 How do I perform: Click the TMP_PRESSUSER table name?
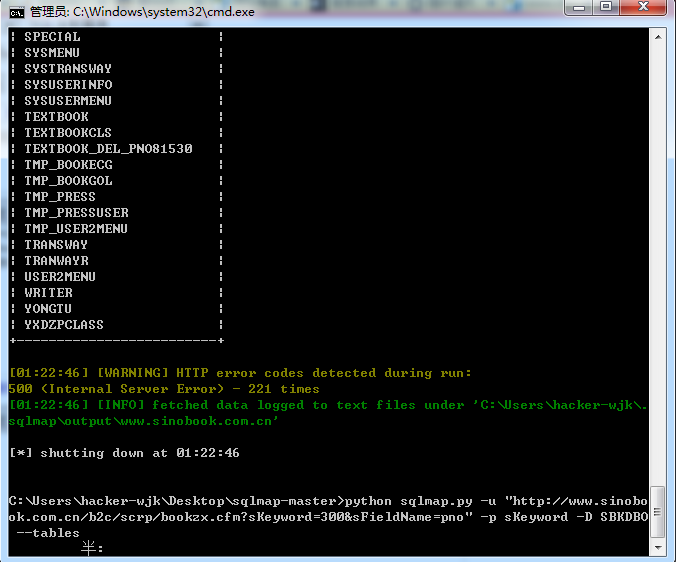tap(76, 212)
